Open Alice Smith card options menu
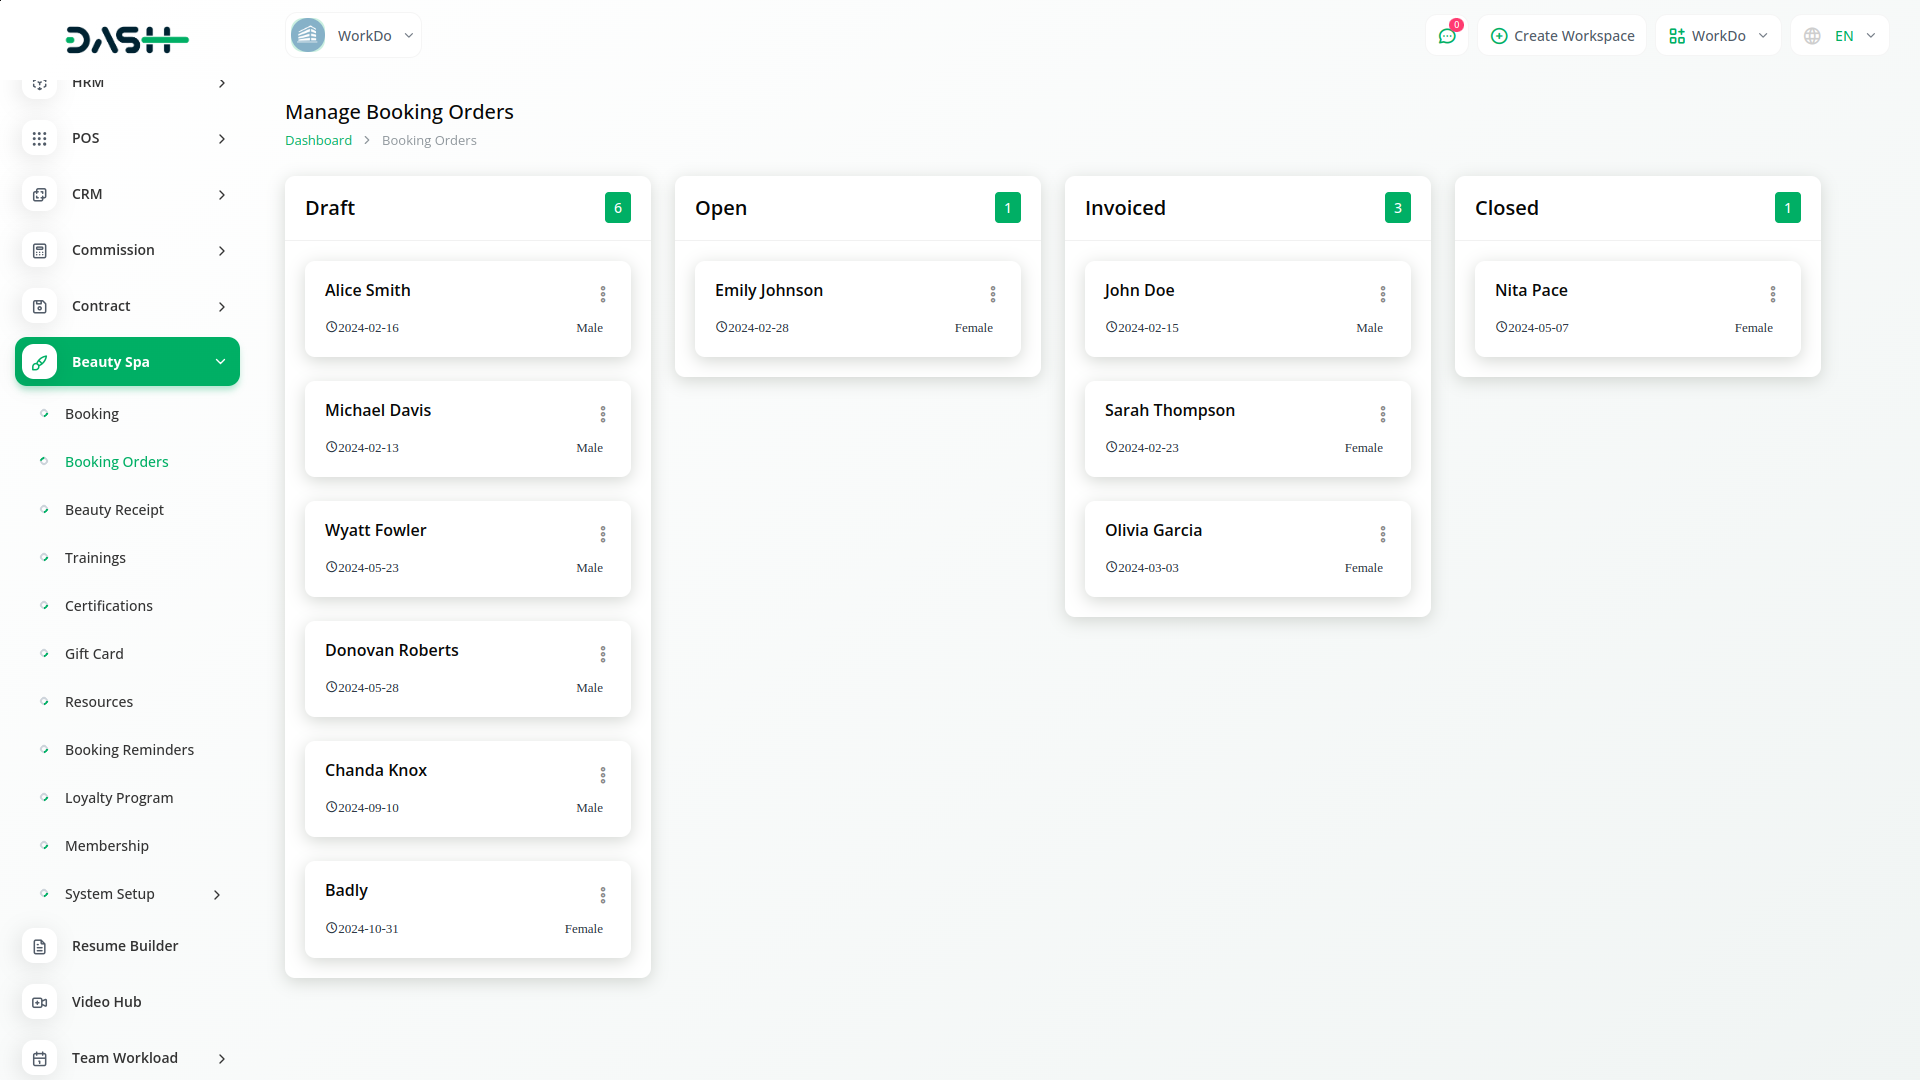The width and height of the screenshot is (1920, 1080). (603, 294)
